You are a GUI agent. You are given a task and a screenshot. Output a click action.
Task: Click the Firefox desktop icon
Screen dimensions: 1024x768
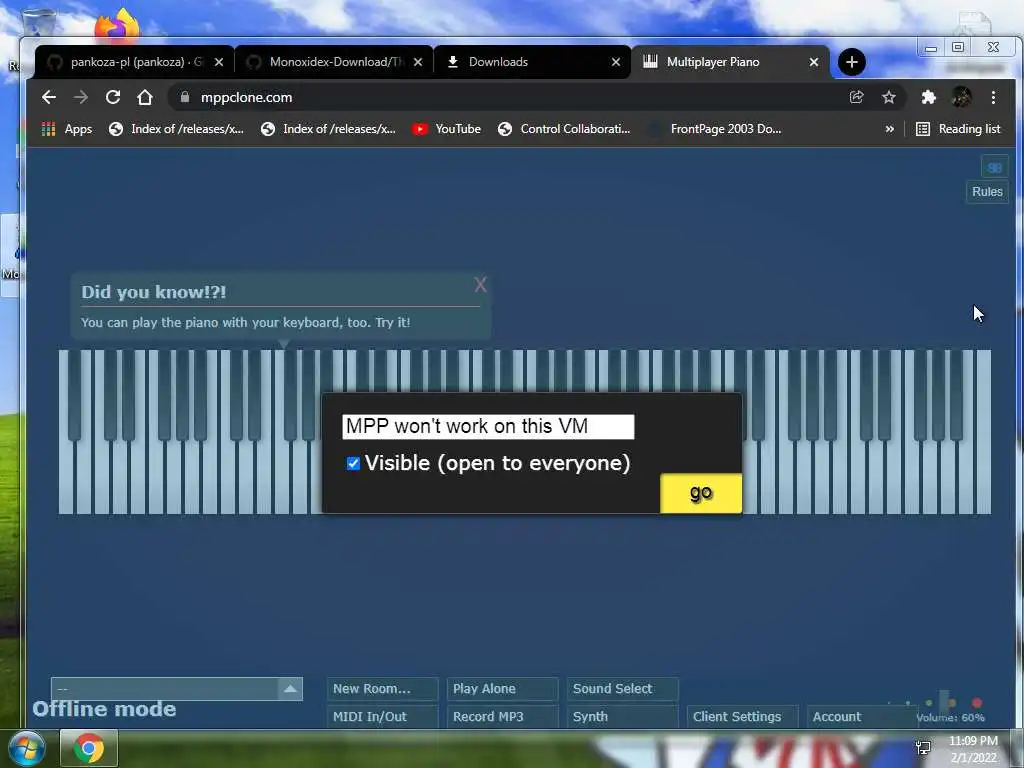point(117,24)
